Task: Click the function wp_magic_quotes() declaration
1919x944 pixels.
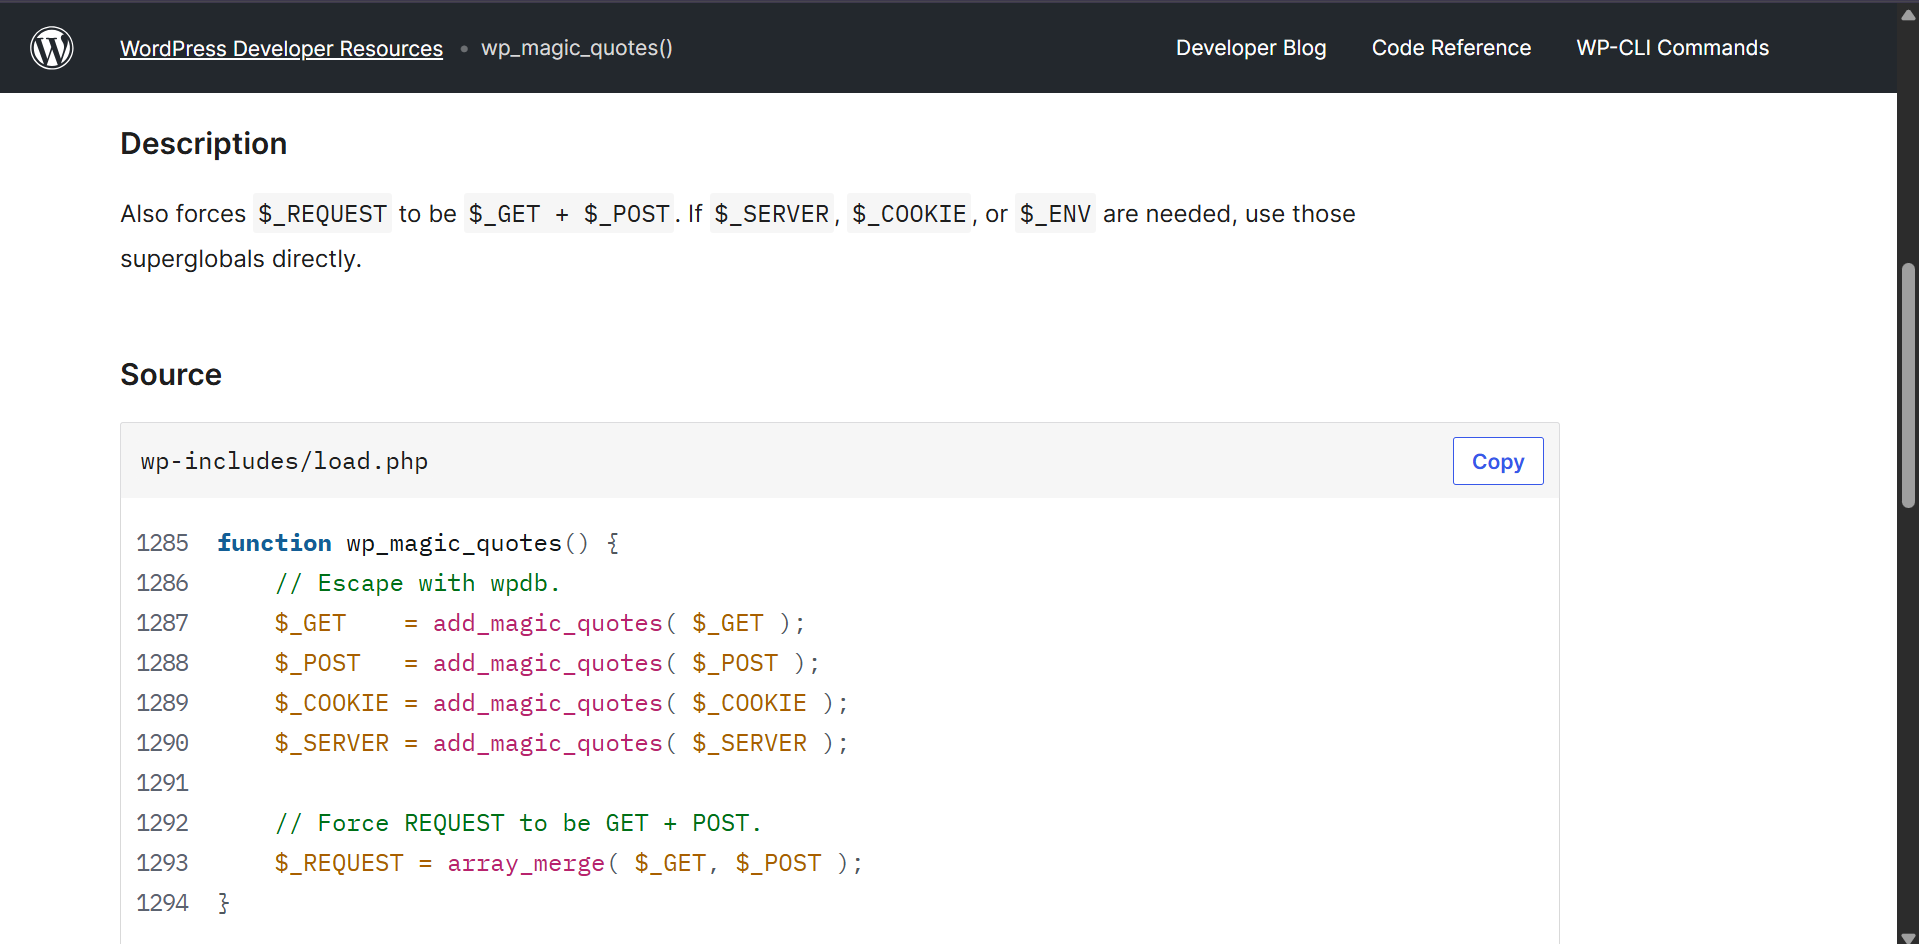Action: [418, 543]
